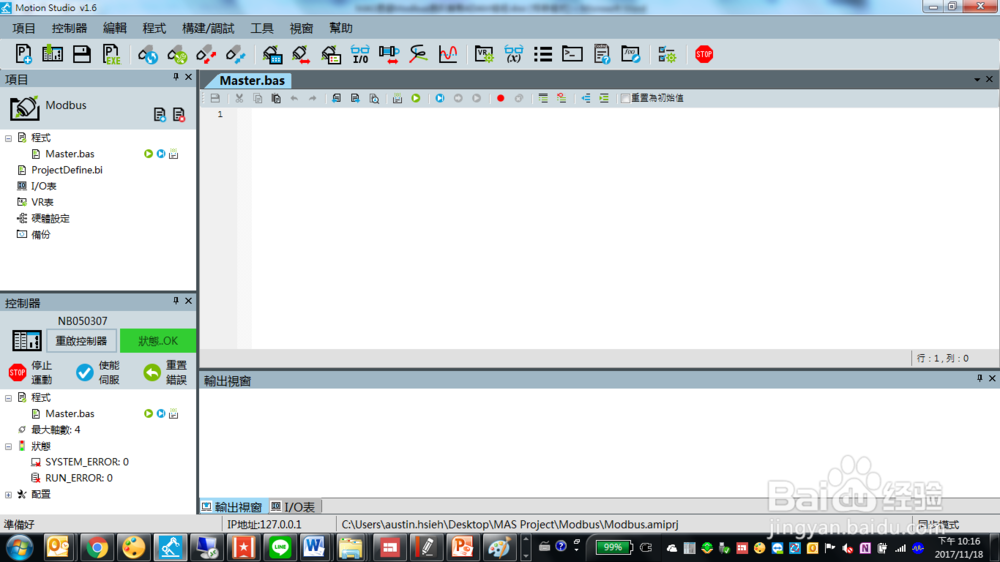This screenshot has height=562, width=1000.
Task: Run Master.bas from the project tree
Action: 148,154
